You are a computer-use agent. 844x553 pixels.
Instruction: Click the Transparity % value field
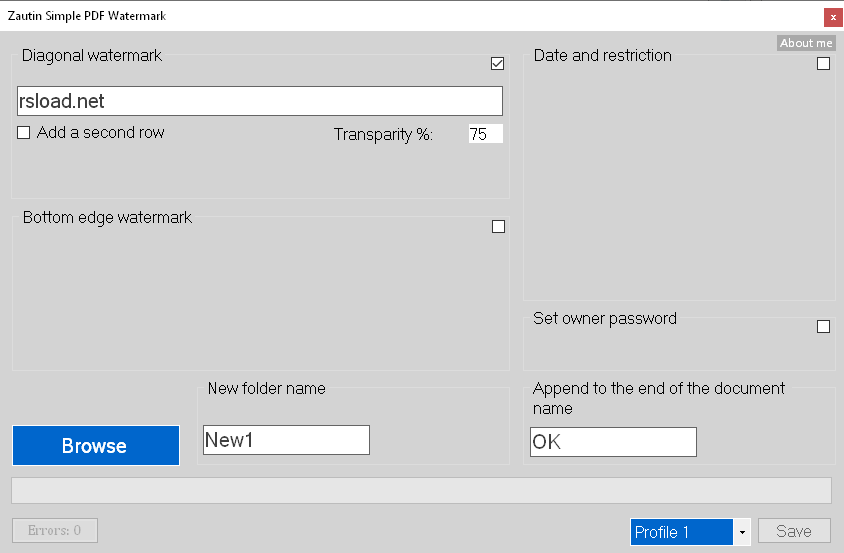point(485,134)
